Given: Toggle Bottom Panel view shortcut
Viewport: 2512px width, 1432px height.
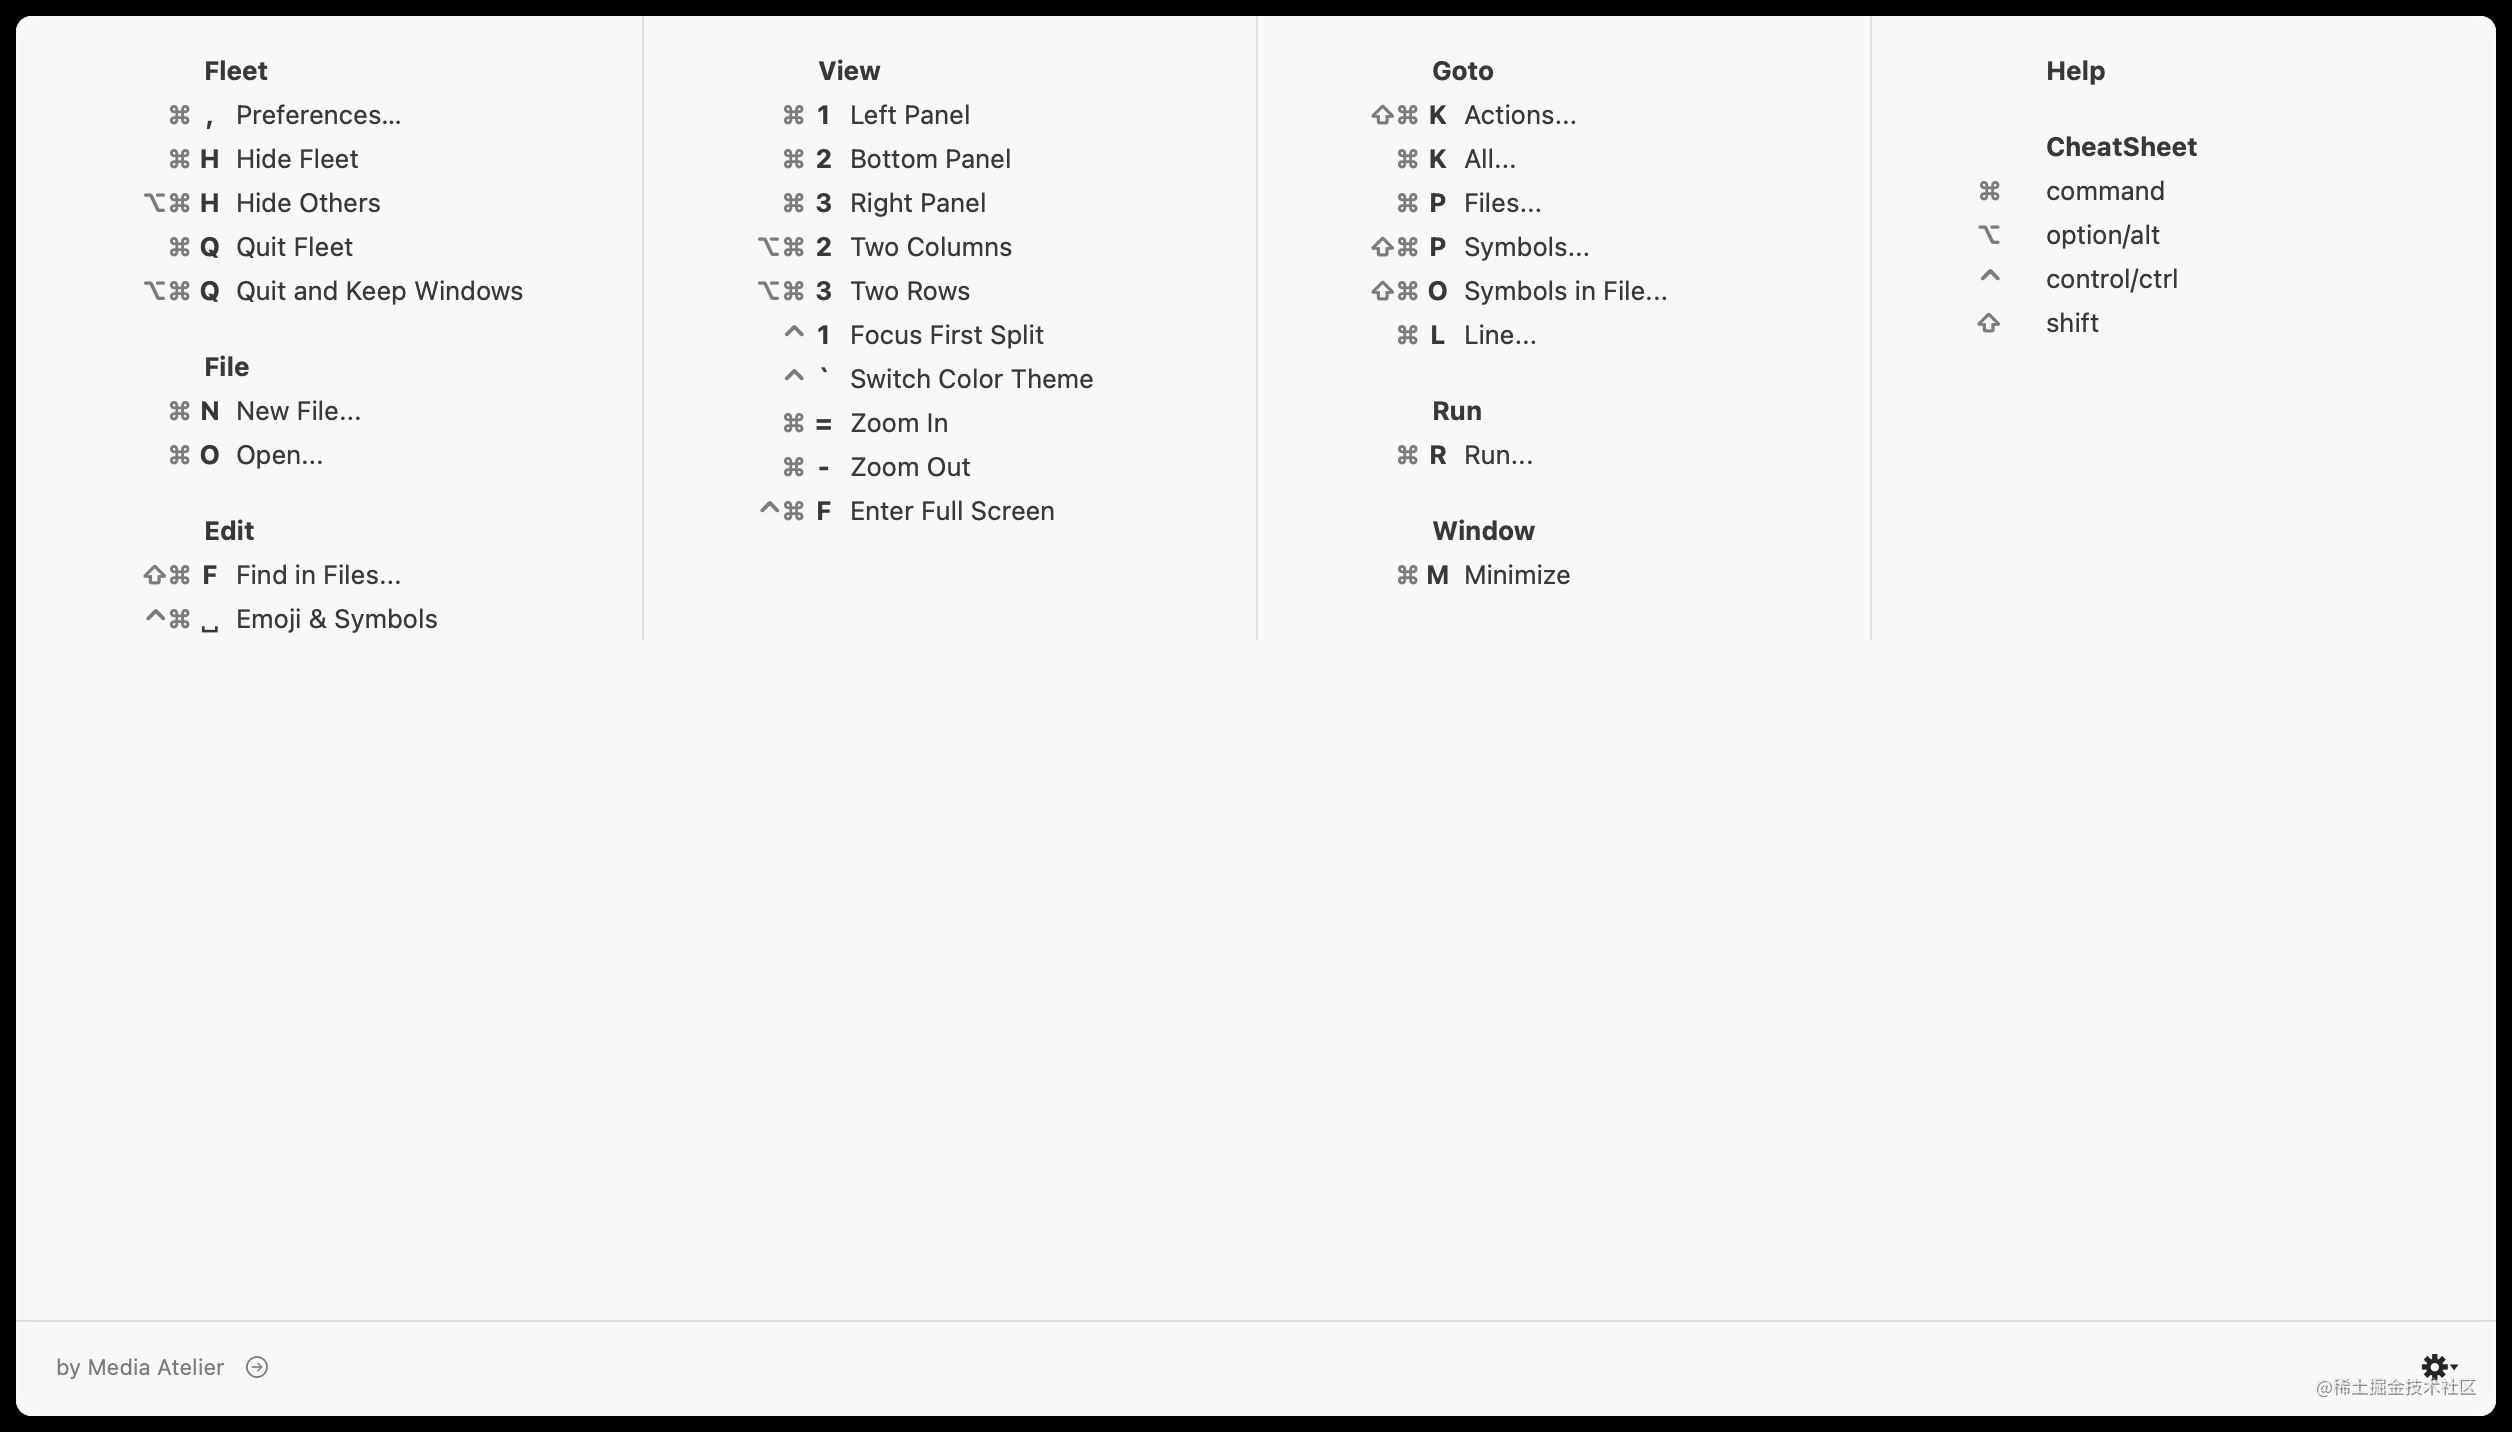Looking at the screenshot, I should 932,159.
